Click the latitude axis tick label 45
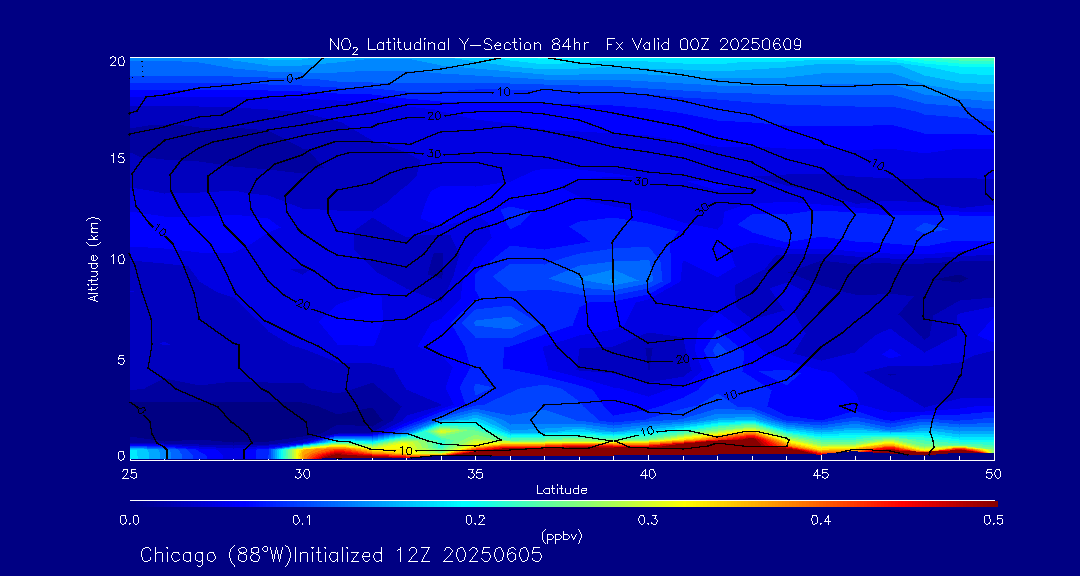Viewport: 1080px width, 576px height. [x=822, y=473]
